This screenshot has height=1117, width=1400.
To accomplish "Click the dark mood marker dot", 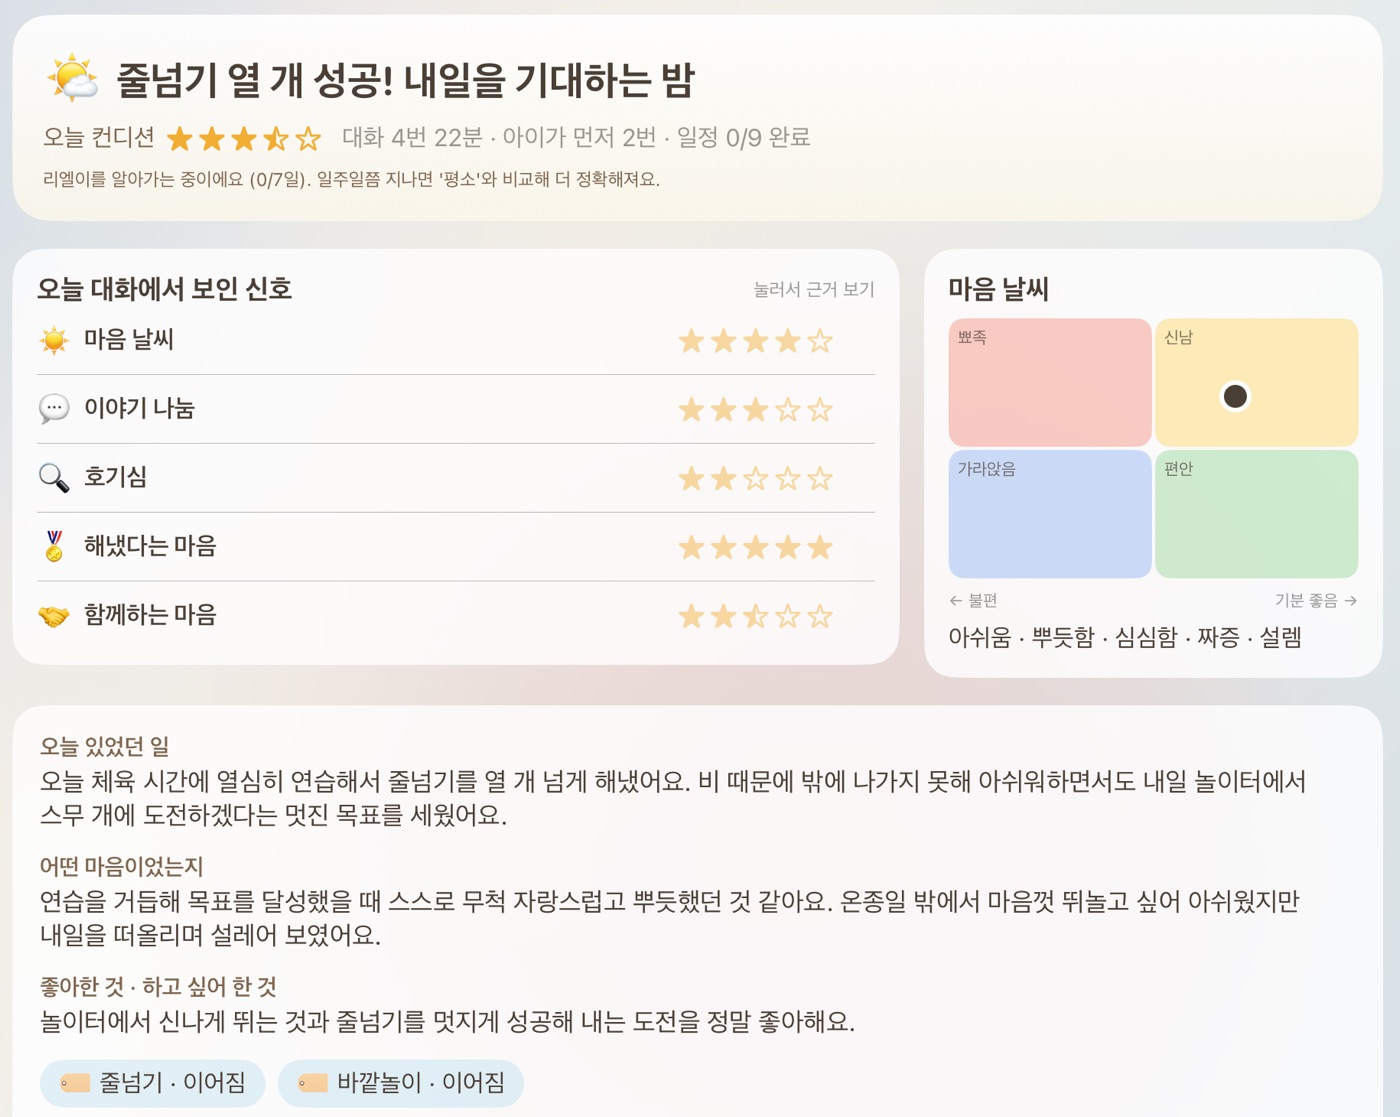I will tap(1236, 397).
